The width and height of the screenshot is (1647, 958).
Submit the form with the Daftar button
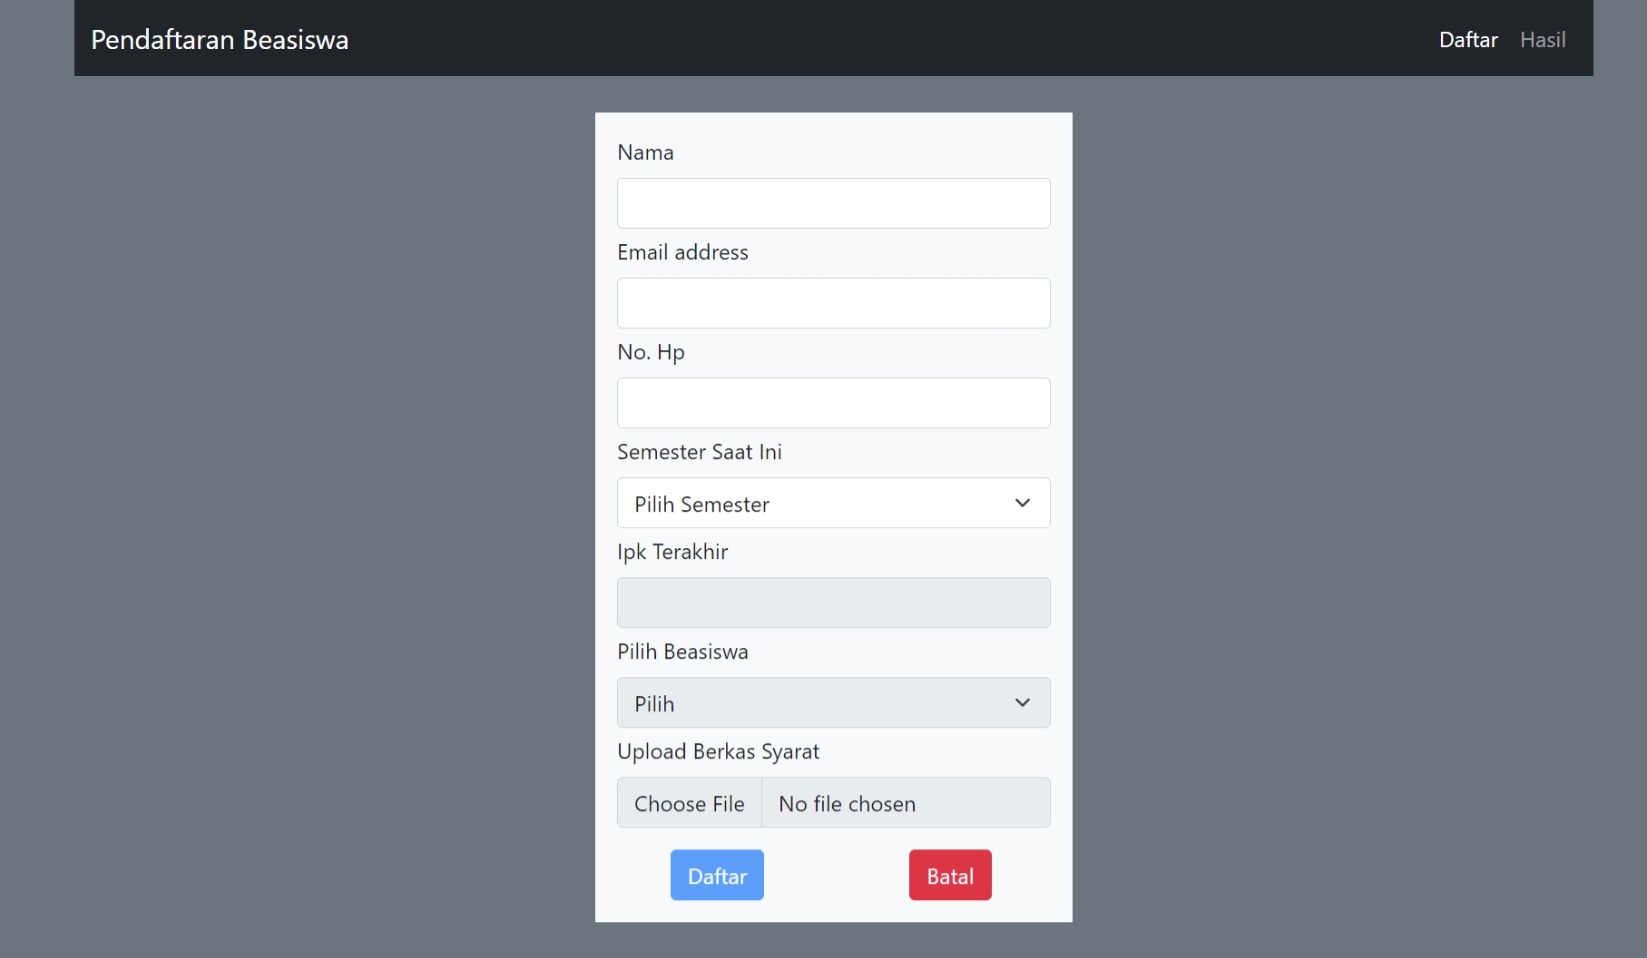pyautogui.click(x=716, y=875)
